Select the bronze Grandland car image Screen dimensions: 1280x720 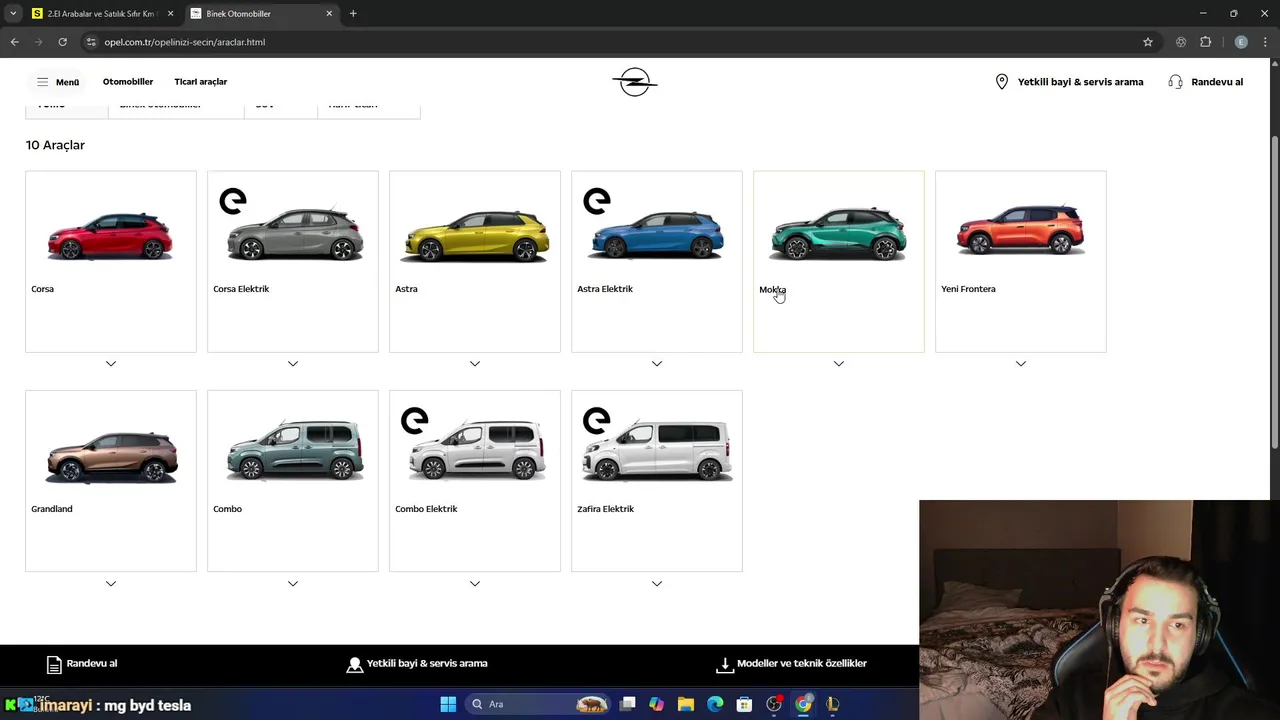(x=111, y=456)
